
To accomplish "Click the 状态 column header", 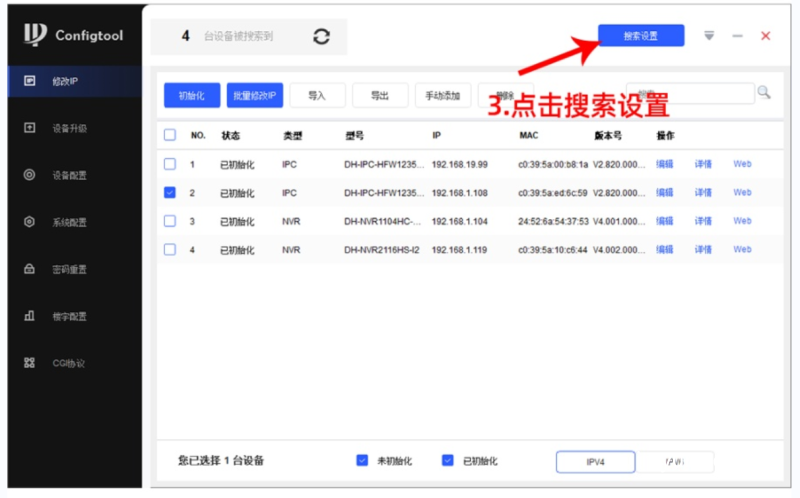I will click(230, 135).
